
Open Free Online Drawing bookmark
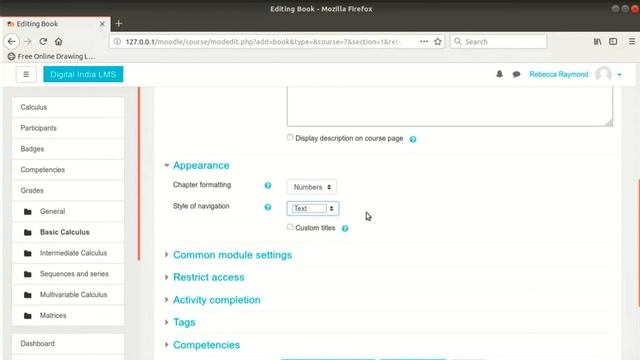pos(51,56)
